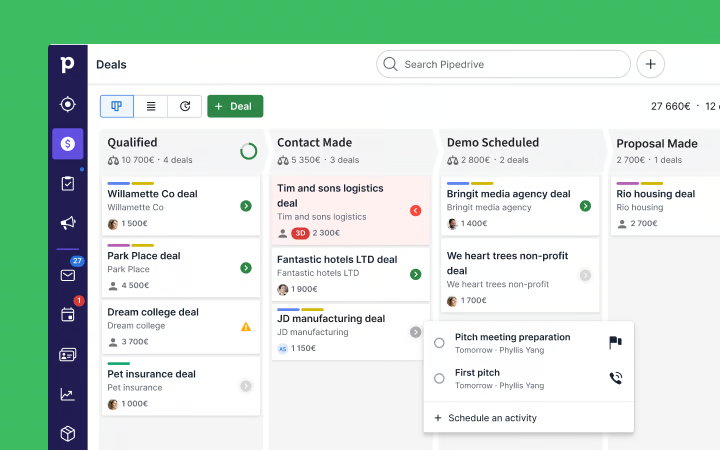Click Park Place deal purple label
Image resolution: width=720 pixels, height=450 pixels.
point(118,246)
